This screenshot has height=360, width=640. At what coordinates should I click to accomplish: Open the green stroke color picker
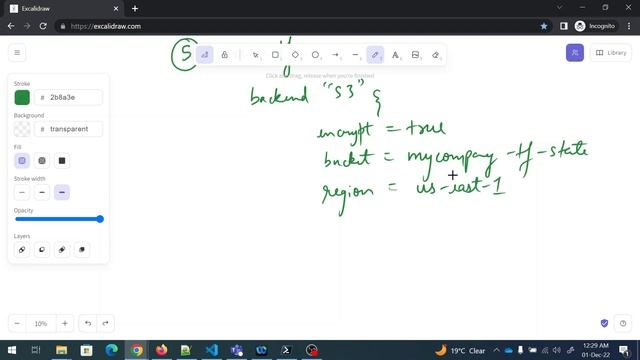(x=22, y=98)
